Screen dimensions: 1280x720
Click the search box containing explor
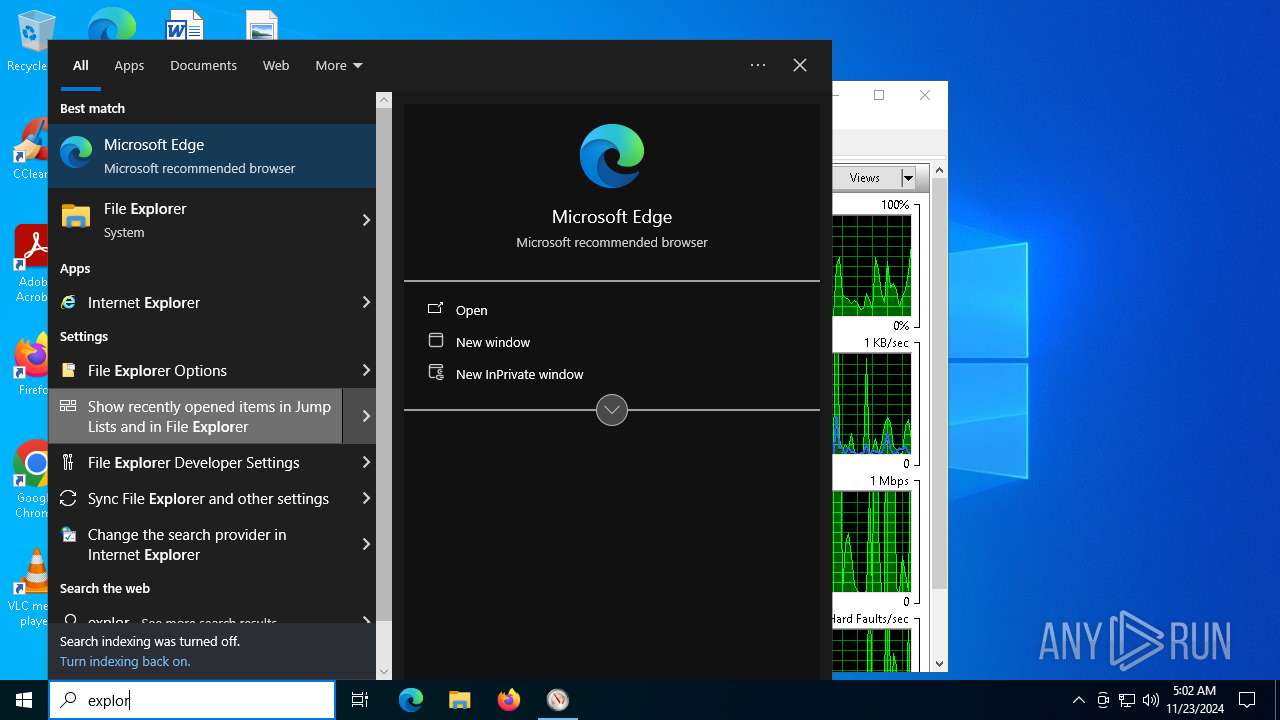[x=192, y=700]
